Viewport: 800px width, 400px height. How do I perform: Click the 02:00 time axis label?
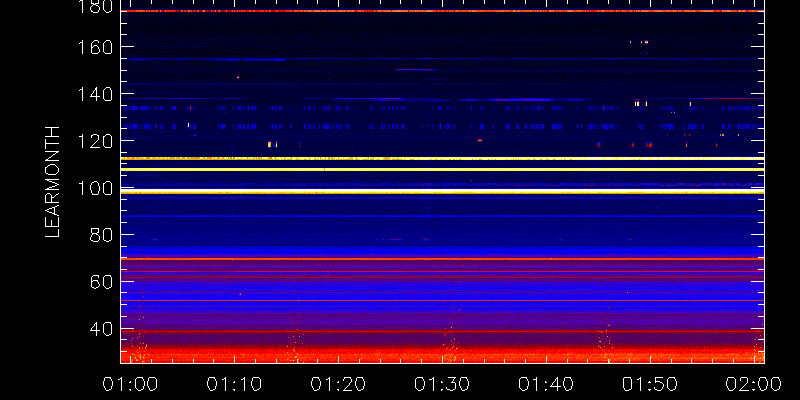pos(754,384)
